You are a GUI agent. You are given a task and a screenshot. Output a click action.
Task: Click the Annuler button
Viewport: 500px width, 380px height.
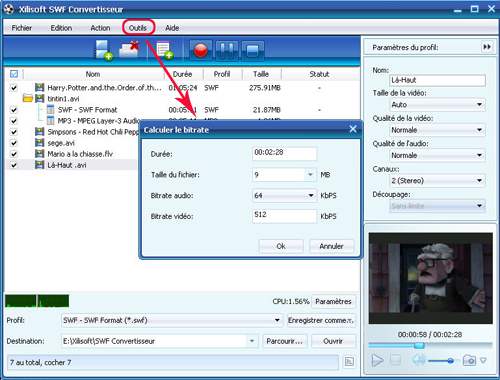click(x=331, y=246)
